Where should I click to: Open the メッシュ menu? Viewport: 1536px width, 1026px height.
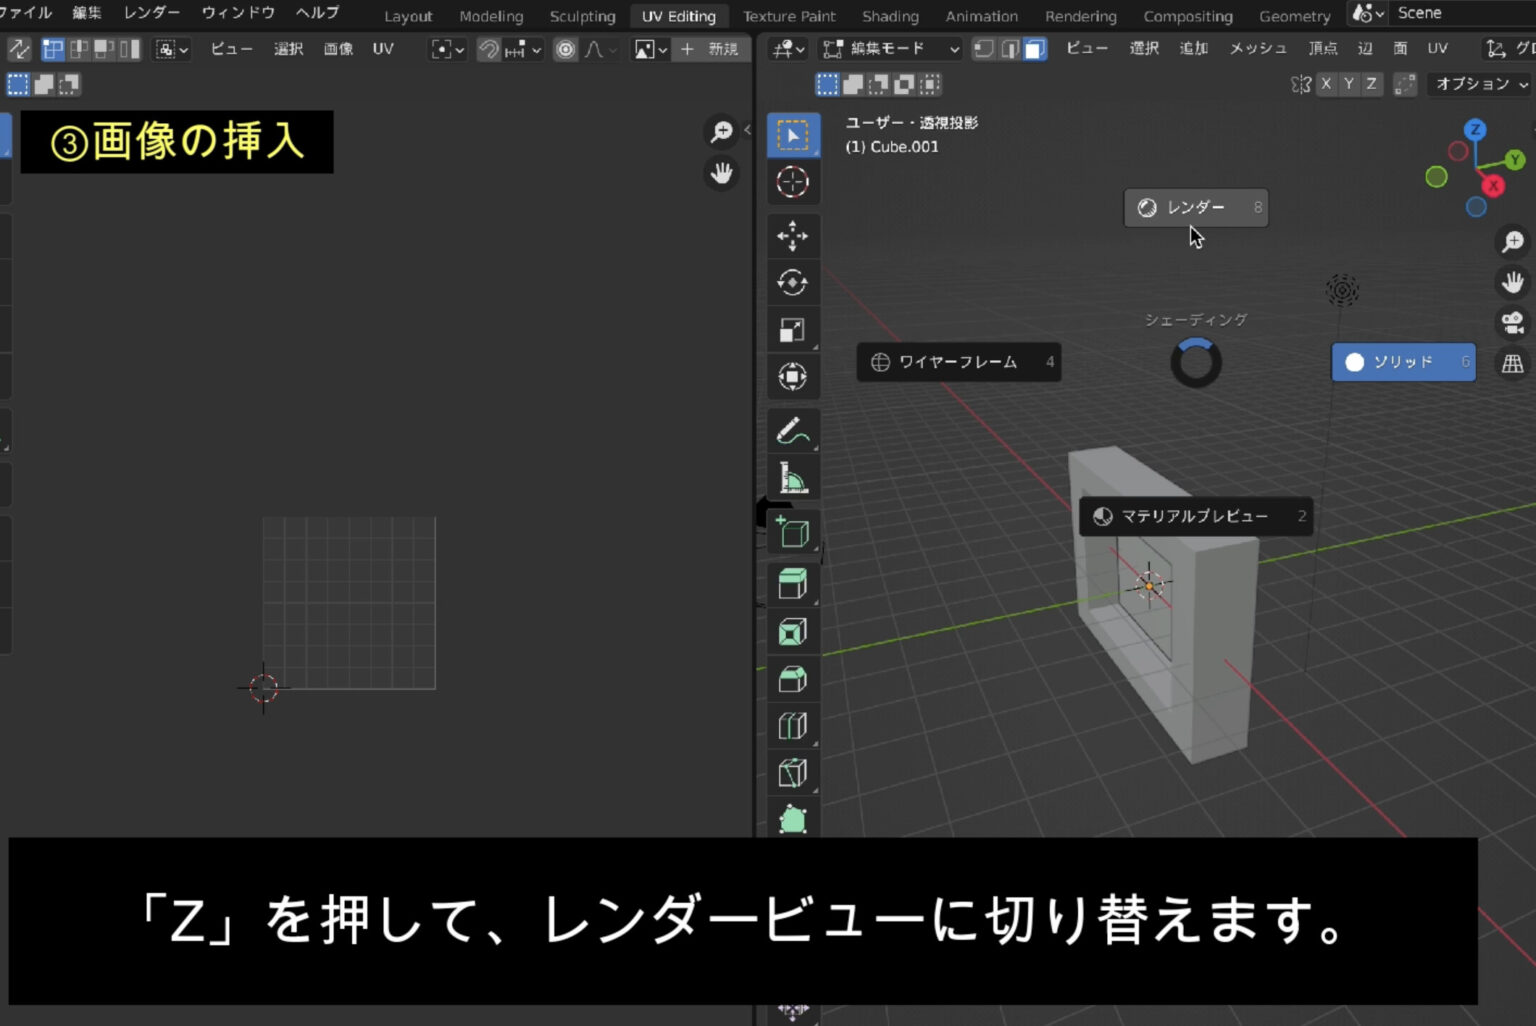click(1257, 48)
